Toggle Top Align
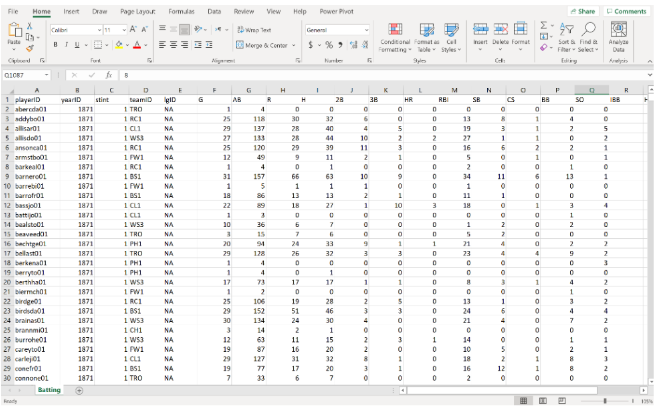 click(162, 29)
